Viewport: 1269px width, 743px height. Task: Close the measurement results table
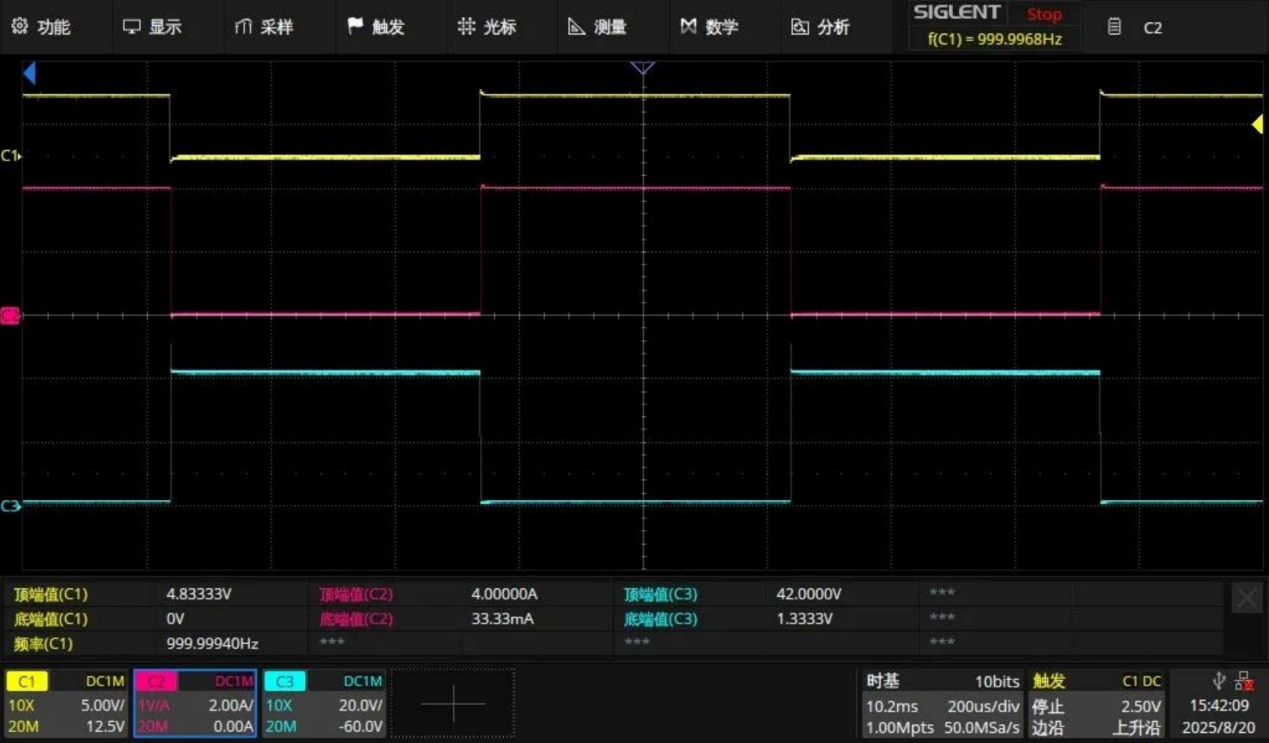(1246, 598)
